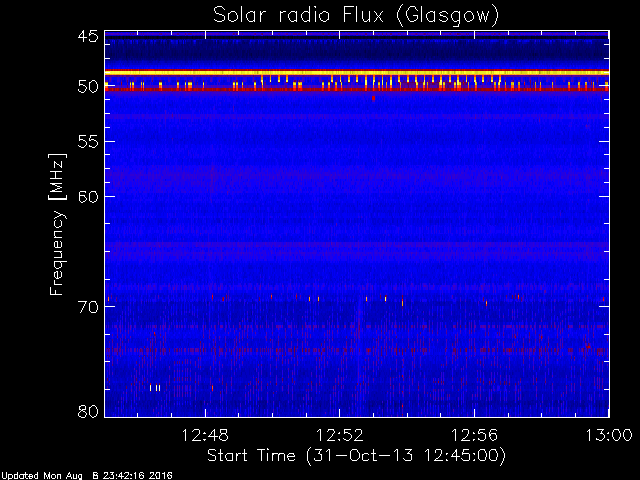
Task: Click the '12:56' time tick label
Action: [474, 435]
